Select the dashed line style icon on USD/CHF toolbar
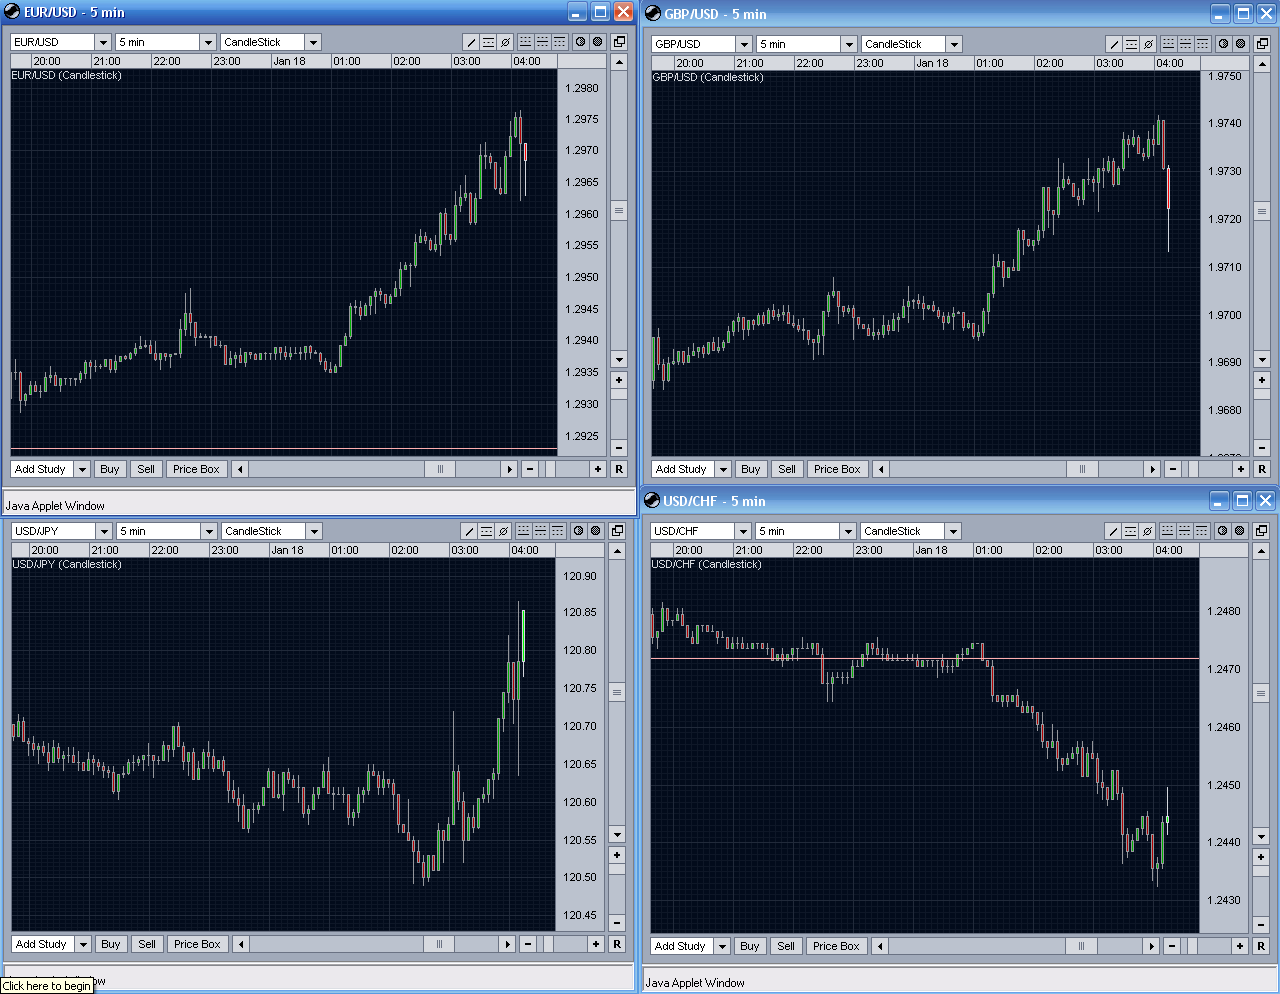 click(1129, 531)
